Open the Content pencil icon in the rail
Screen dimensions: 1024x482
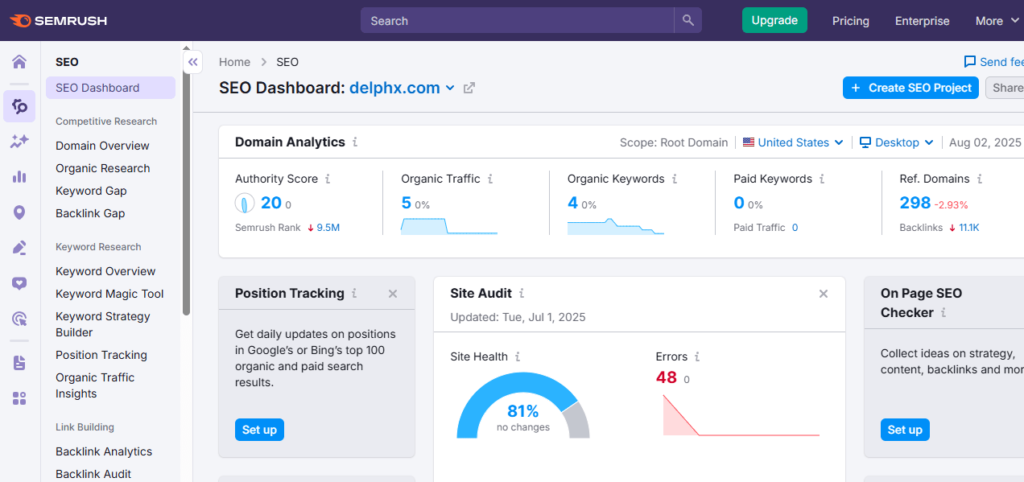[20, 248]
